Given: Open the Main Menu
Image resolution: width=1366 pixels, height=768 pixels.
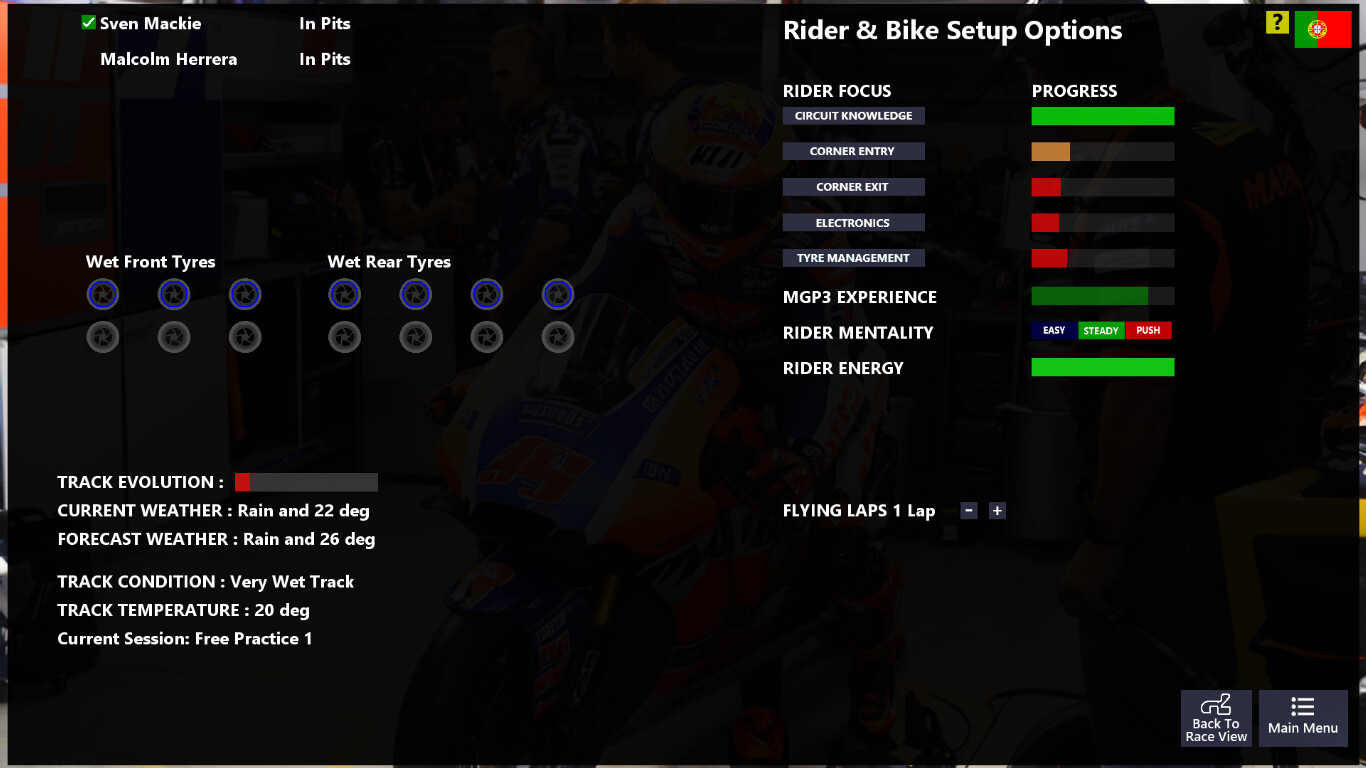Looking at the screenshot, I should pos(1303,718).
